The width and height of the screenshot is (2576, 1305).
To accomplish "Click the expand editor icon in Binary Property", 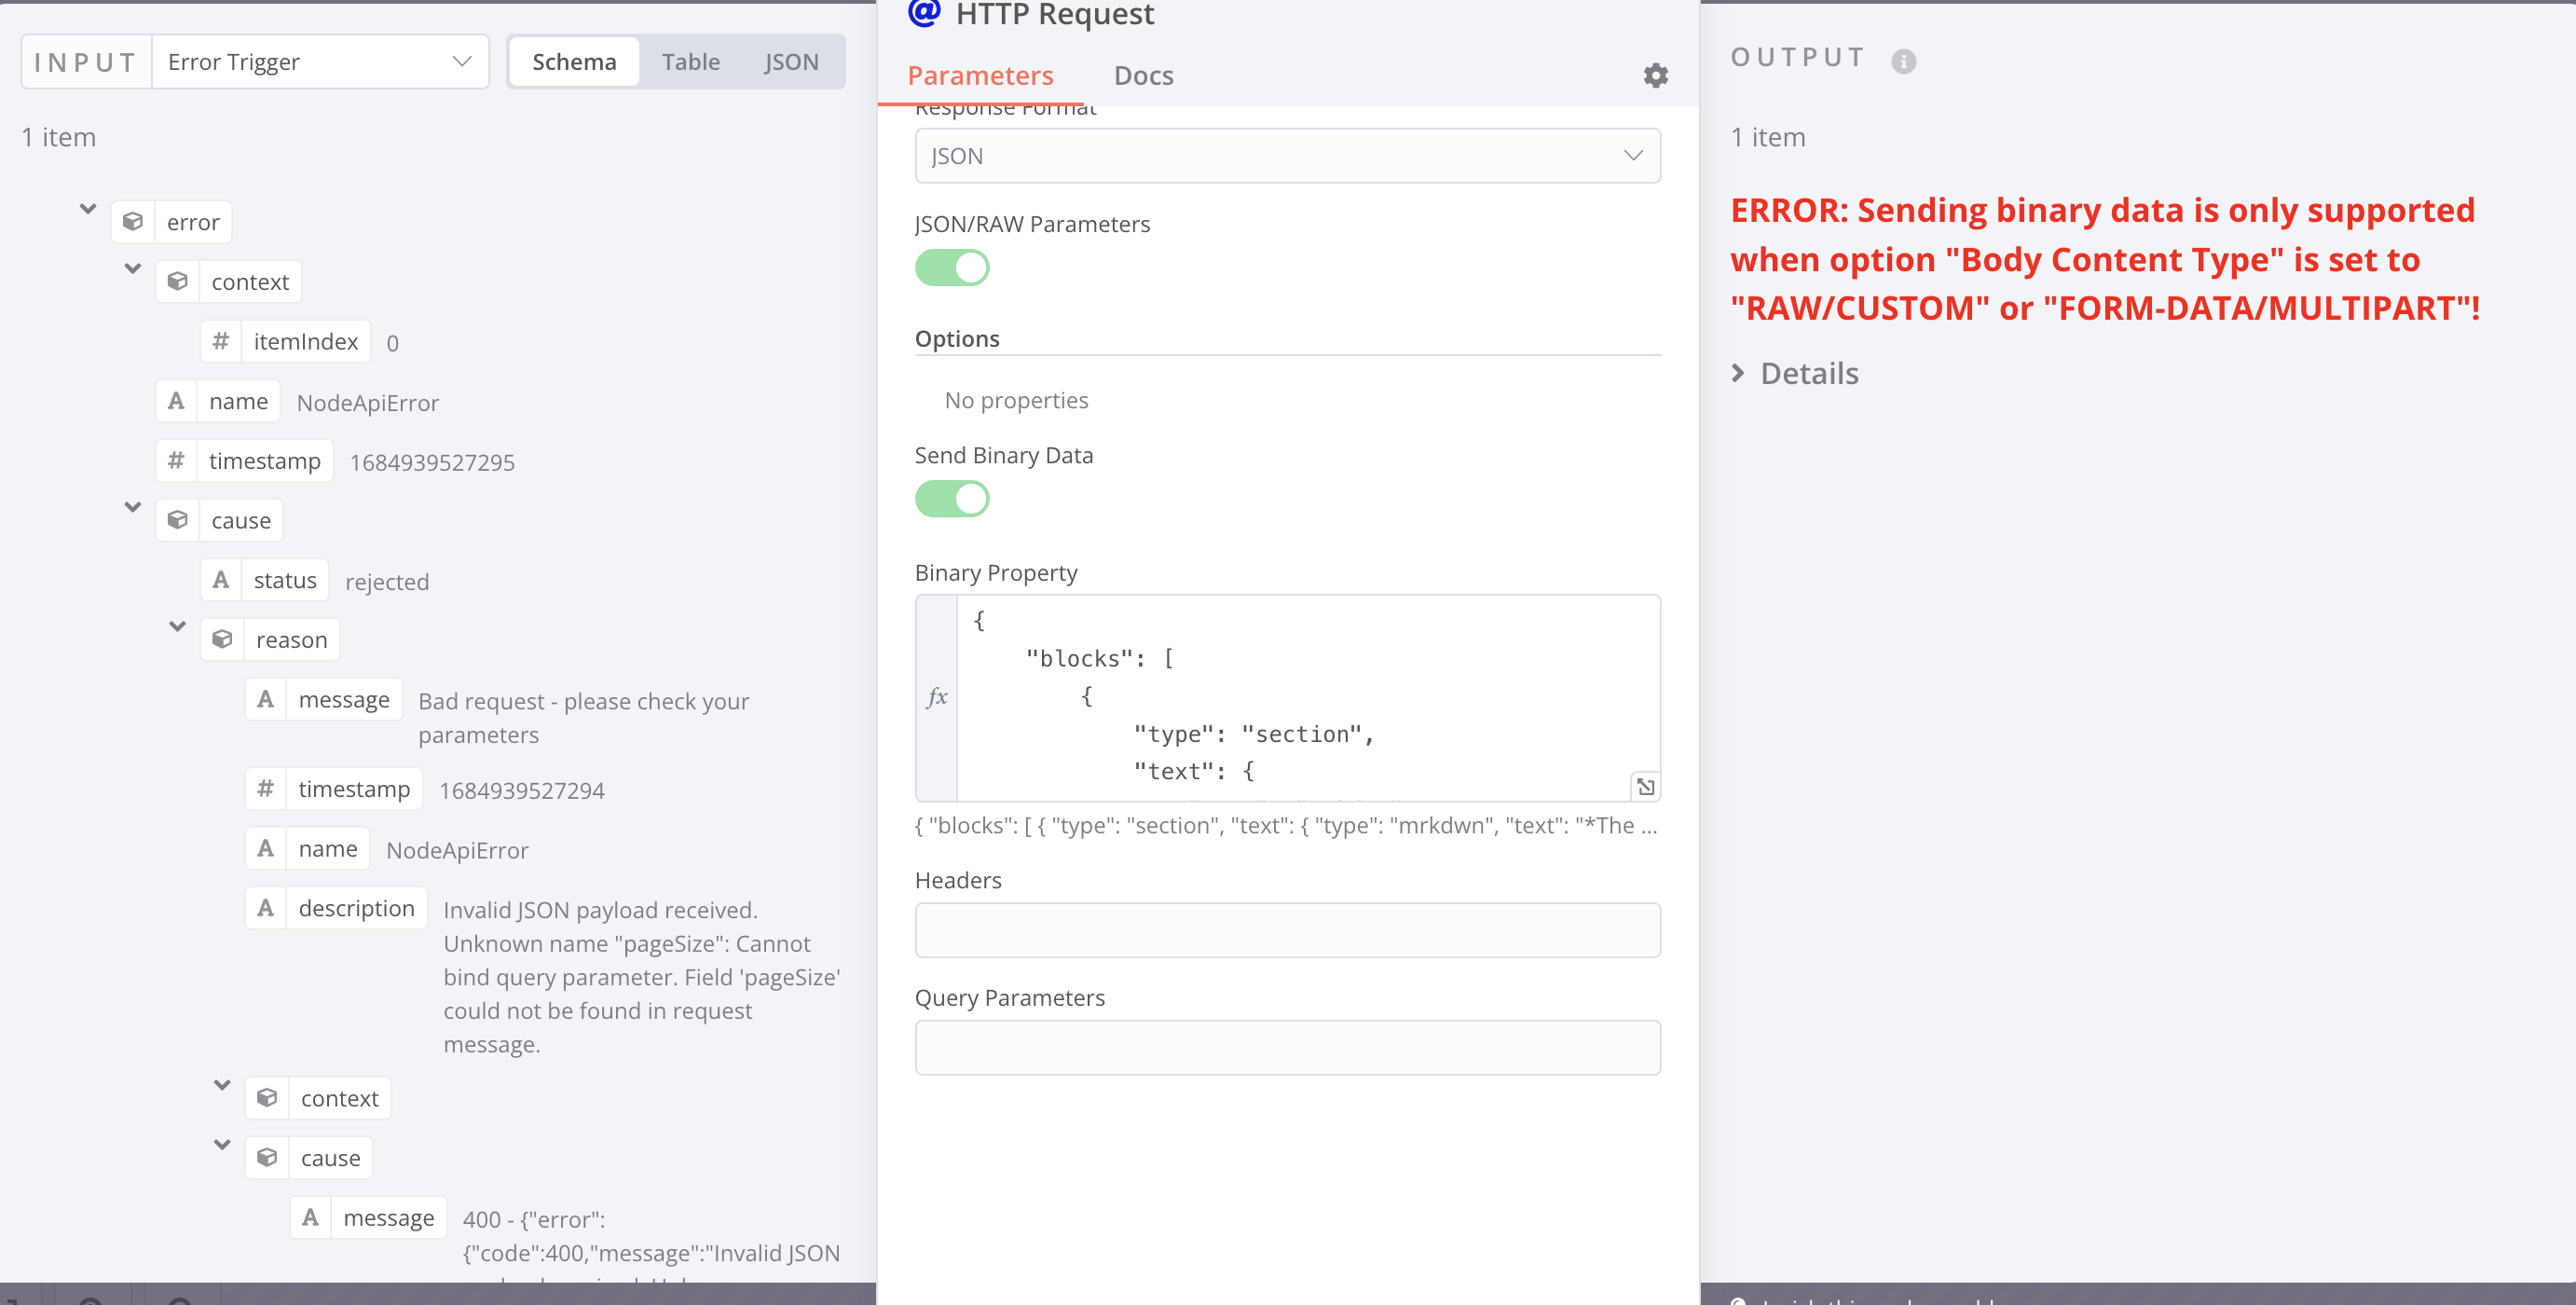I will click(1645, 787).
